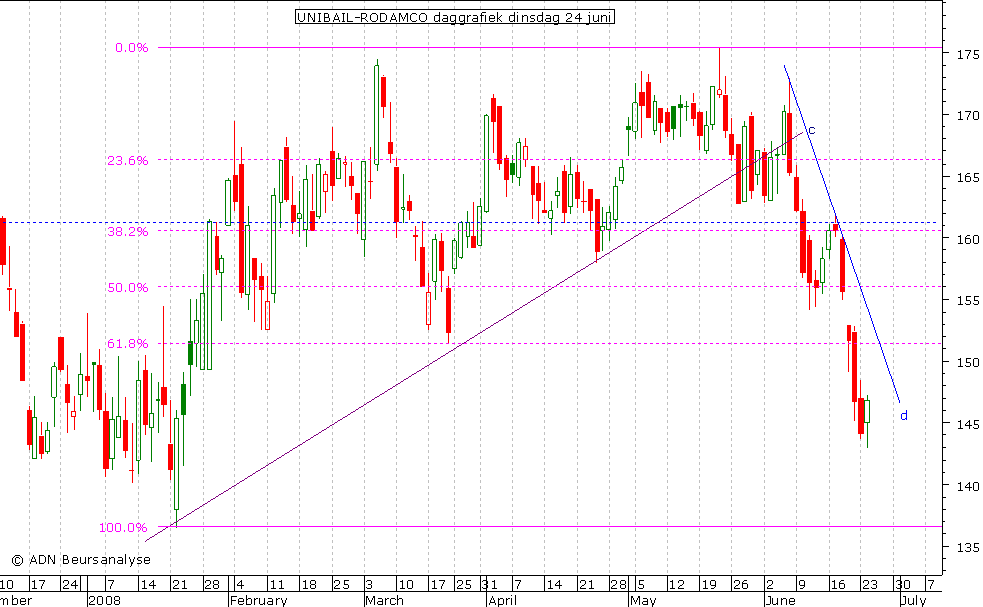This screenshot has height=607, width=983.
Task: Select the 100.0% Fibonacci level label
Action: click(x=123, y=527)
